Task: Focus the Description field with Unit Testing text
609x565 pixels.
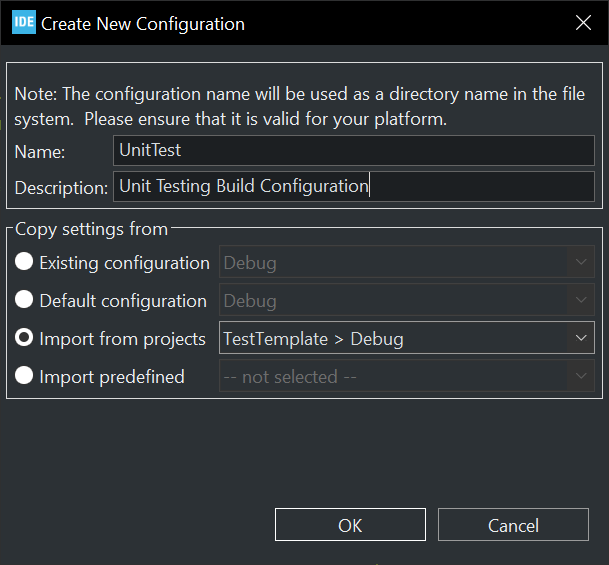Action: (353, 186)
